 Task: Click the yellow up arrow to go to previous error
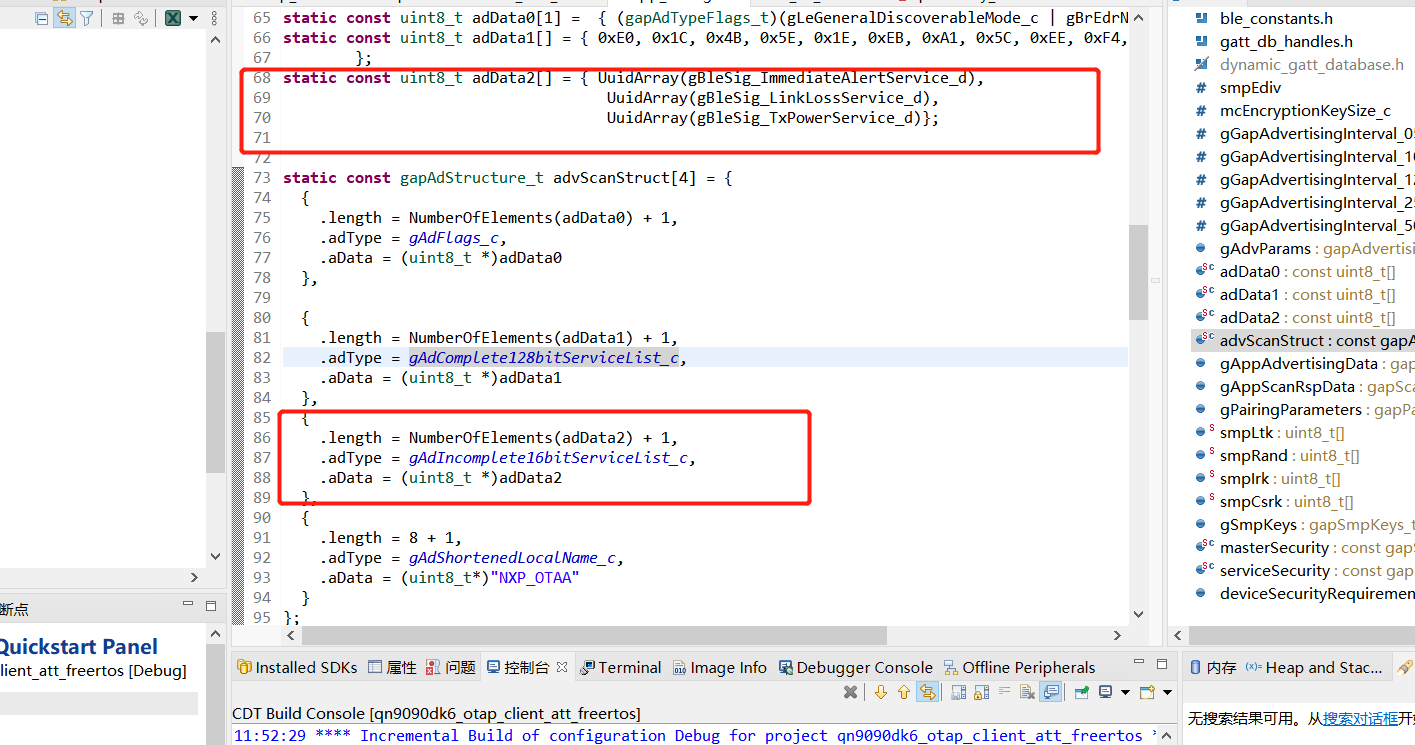point(904,692)
